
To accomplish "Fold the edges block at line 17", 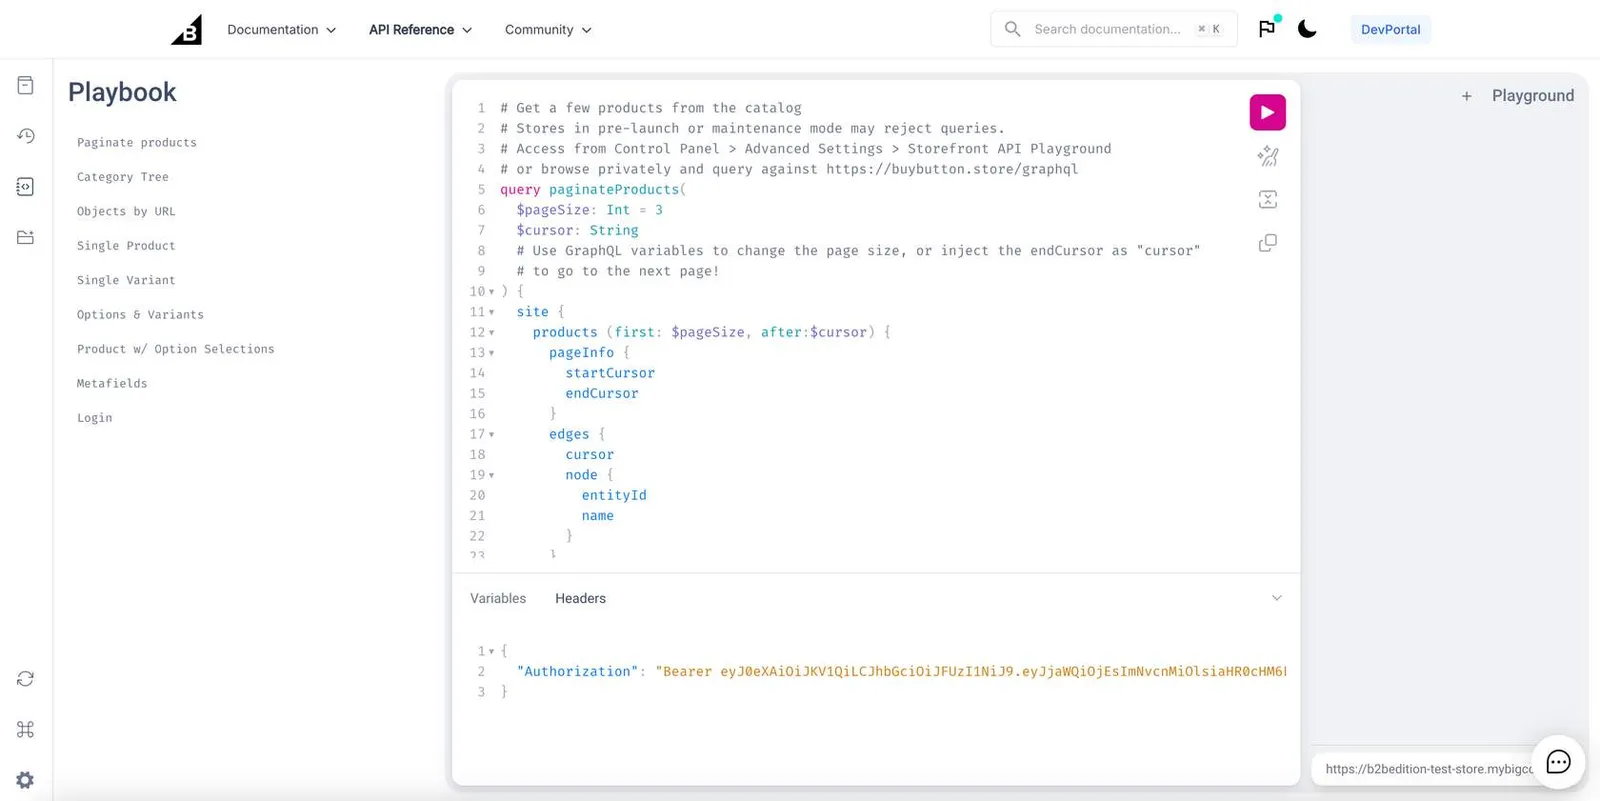I will [x=491, y=434].
